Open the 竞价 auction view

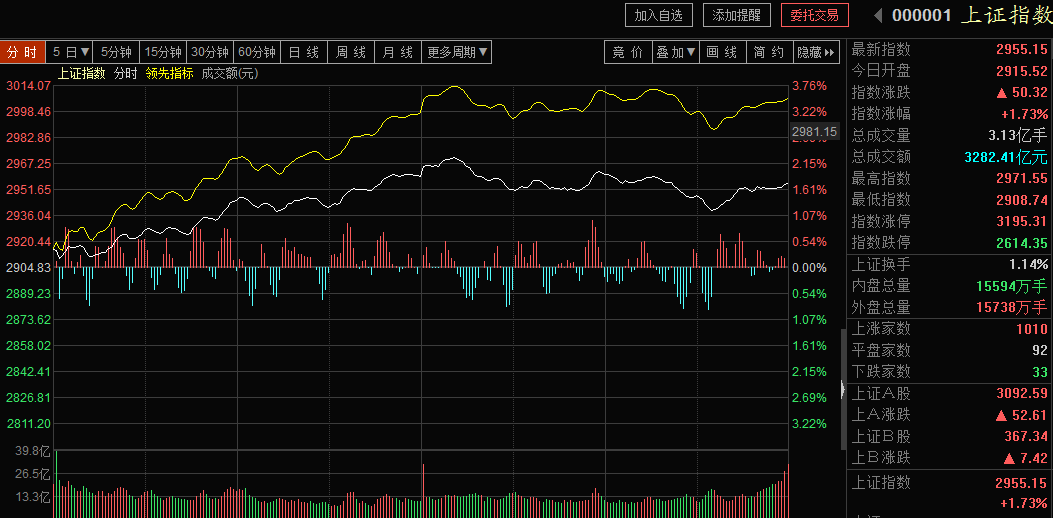coord(628,52)
